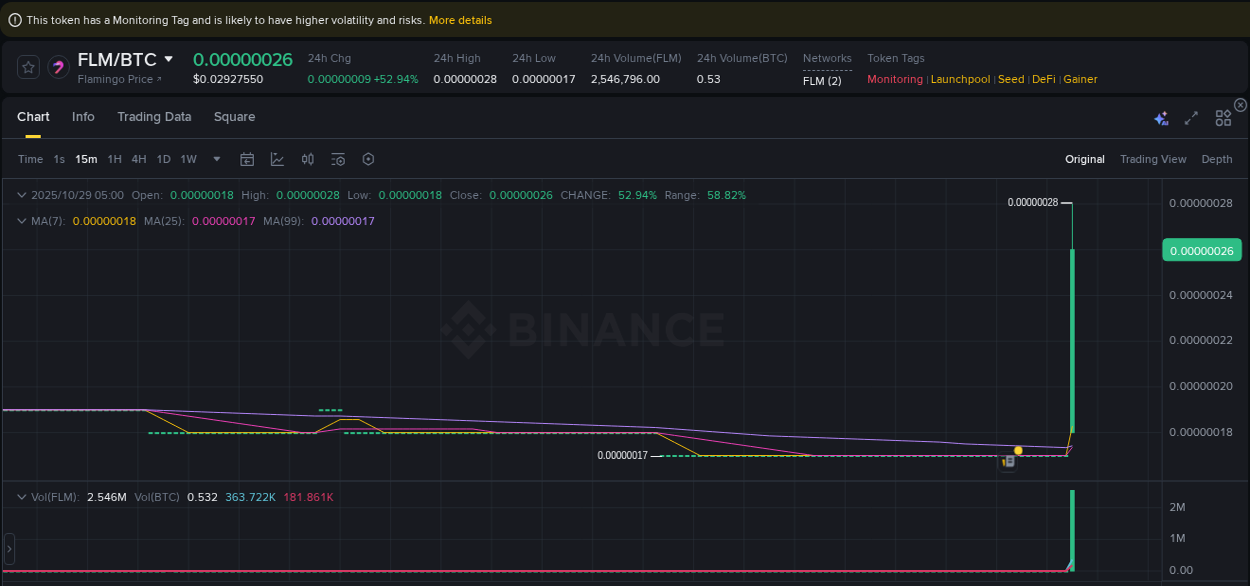Viewport: 1250px width, 586px height.
Task: Open the Trading Data tab
Action: [x=154, y=117]
